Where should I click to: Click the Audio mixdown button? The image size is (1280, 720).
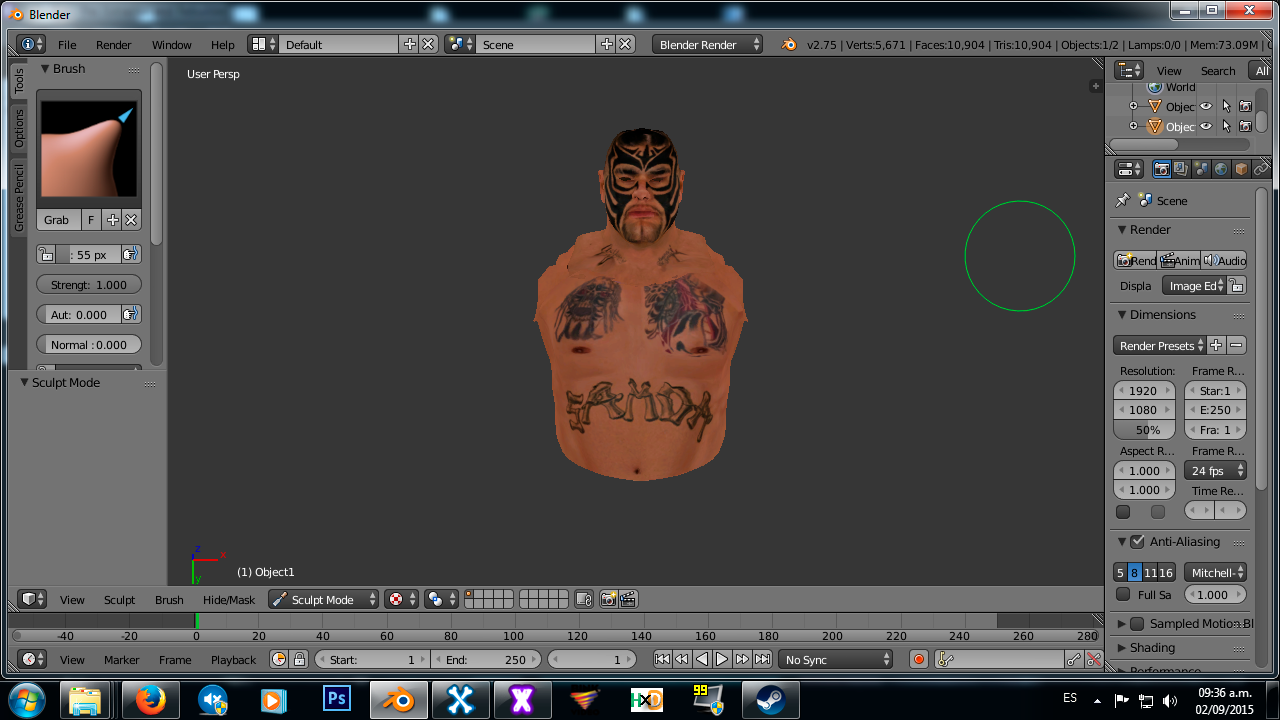pos(1224,260)
